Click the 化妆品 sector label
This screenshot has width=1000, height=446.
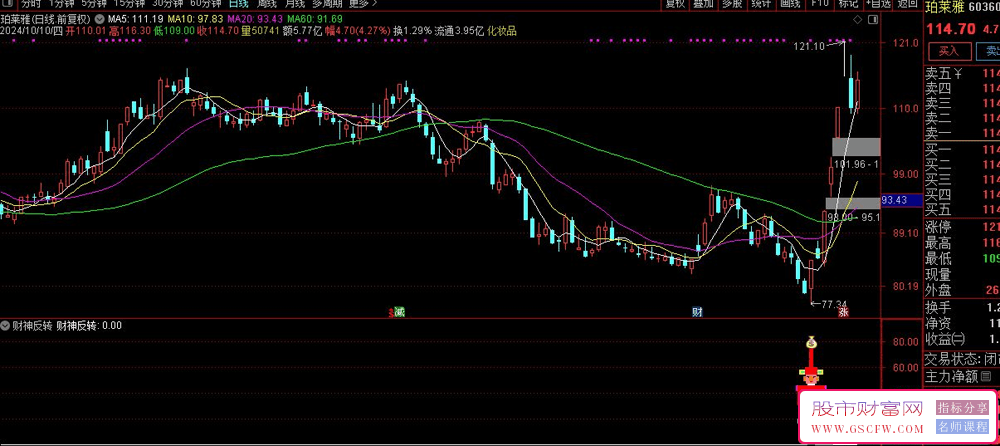[x=502, y=30]
